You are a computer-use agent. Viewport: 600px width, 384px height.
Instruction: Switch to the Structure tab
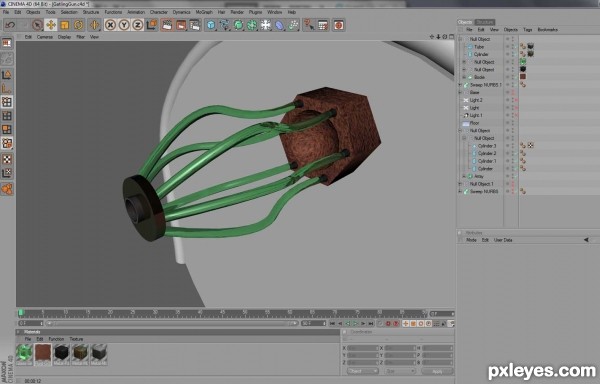point(485,22)
